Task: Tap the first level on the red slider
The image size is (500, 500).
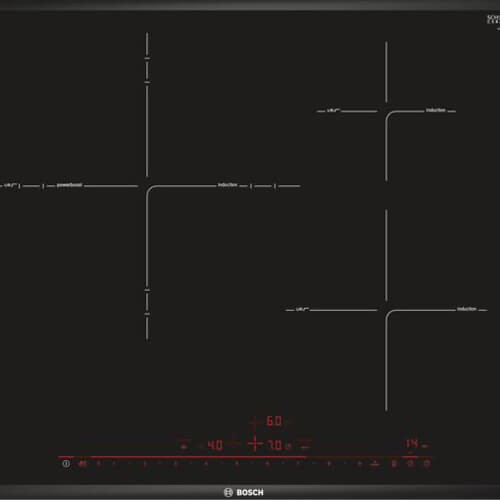Action: pos(114,464)
